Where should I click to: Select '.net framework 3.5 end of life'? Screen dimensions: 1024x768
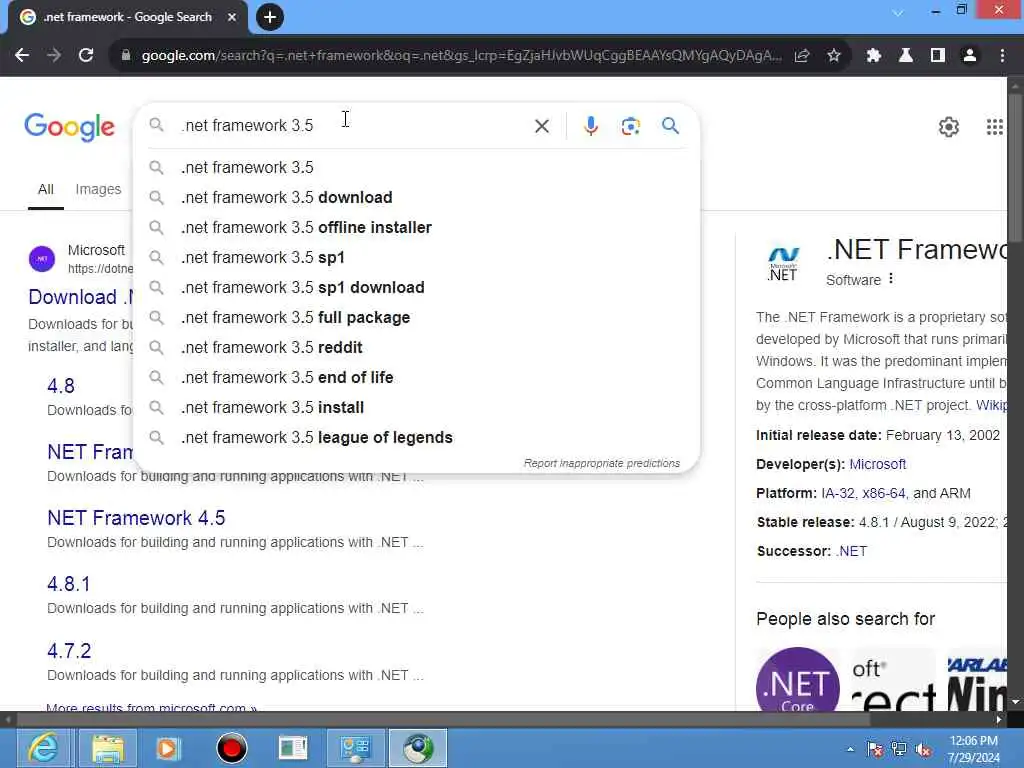(416, 377)
